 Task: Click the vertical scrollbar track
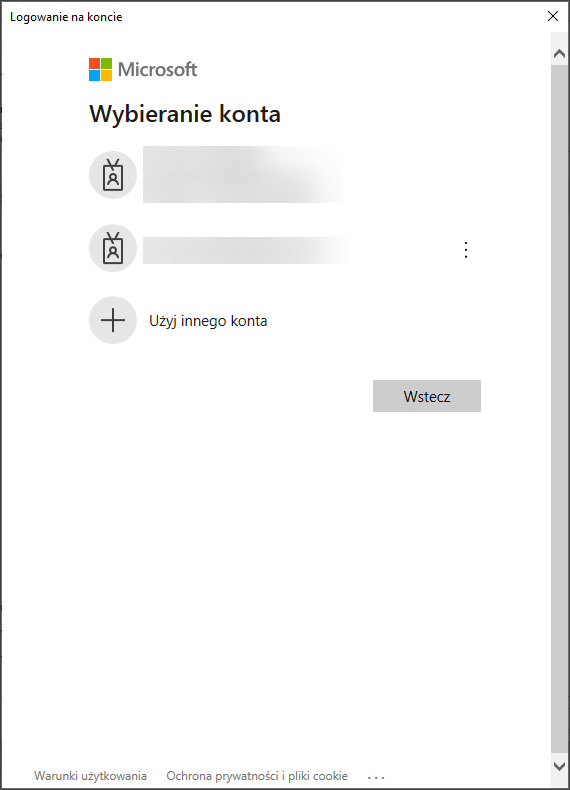pos(559,408)
